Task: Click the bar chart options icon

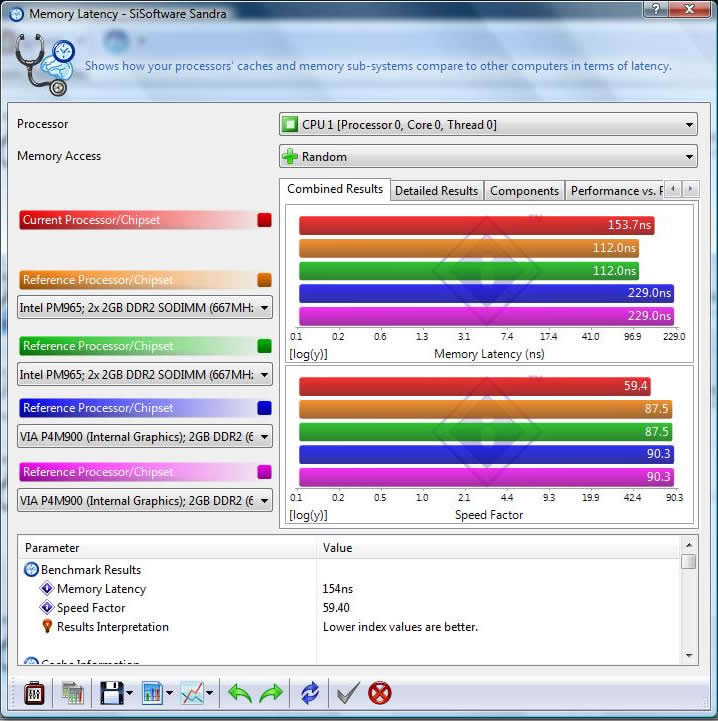Action: coord(152,693)
